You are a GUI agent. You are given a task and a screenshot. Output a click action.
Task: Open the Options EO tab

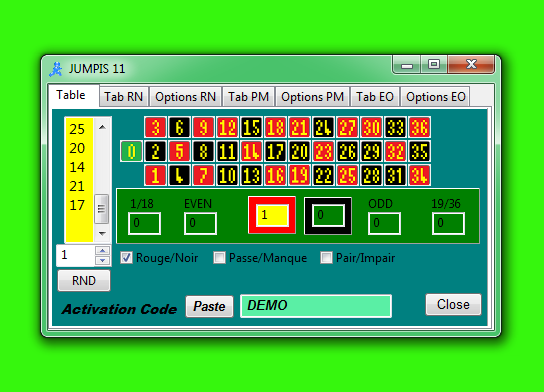(x=436, y=96)
